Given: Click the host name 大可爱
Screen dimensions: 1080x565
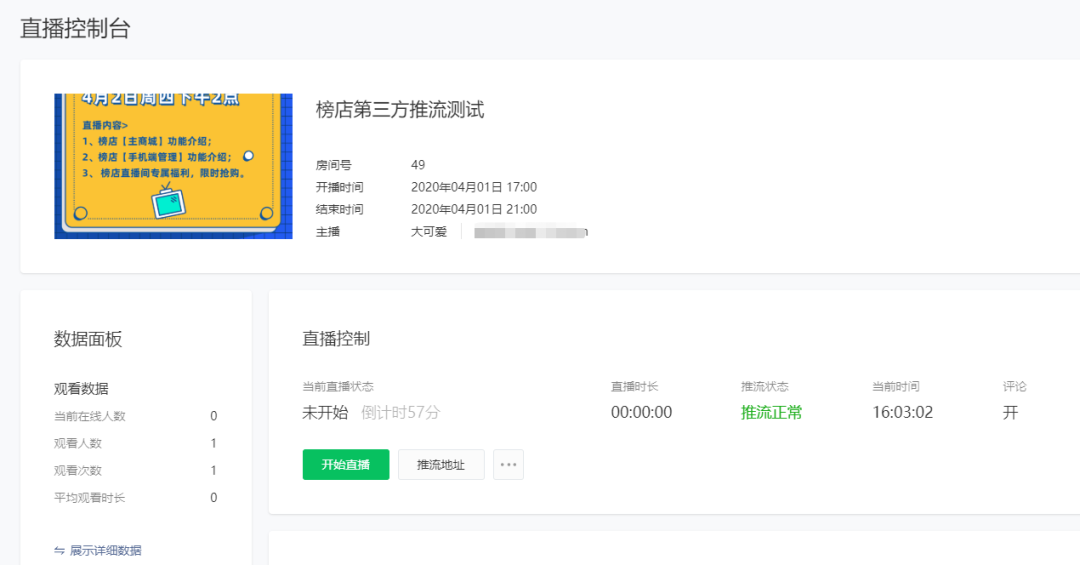Looking at the screenshot, I should pyautogui.click(x=429, y=232).
